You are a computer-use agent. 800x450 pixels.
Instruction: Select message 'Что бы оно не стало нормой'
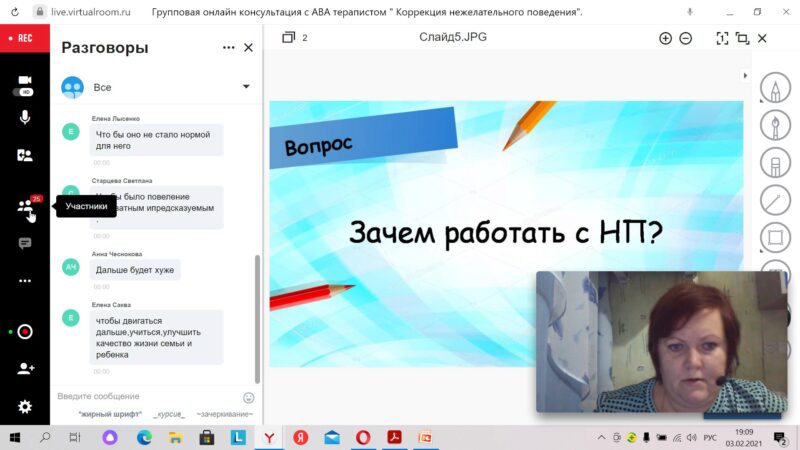157,140
